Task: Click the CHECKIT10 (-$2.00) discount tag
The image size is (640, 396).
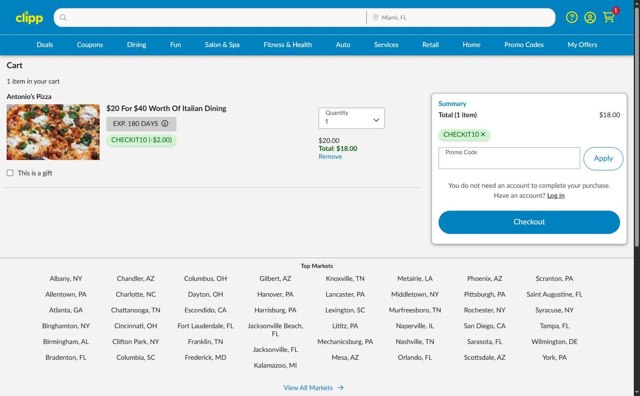Action: pos(142,140)
